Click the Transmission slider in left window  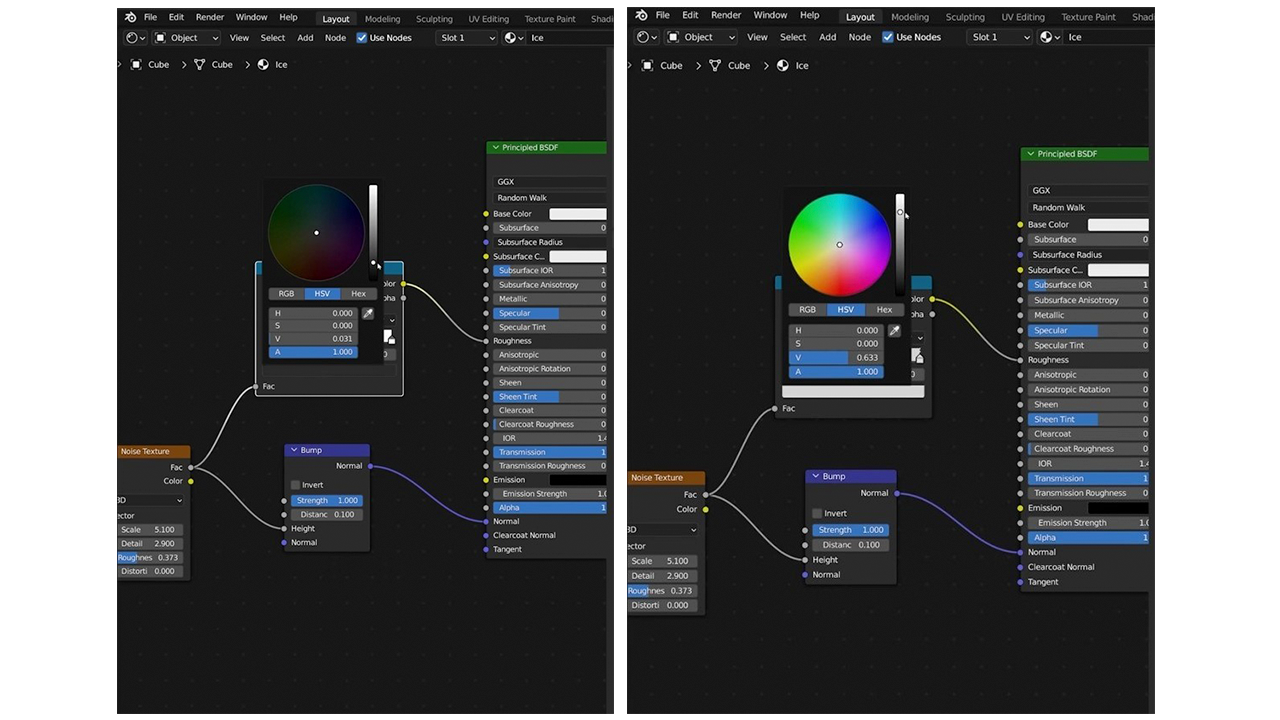(x=550, y=452)
